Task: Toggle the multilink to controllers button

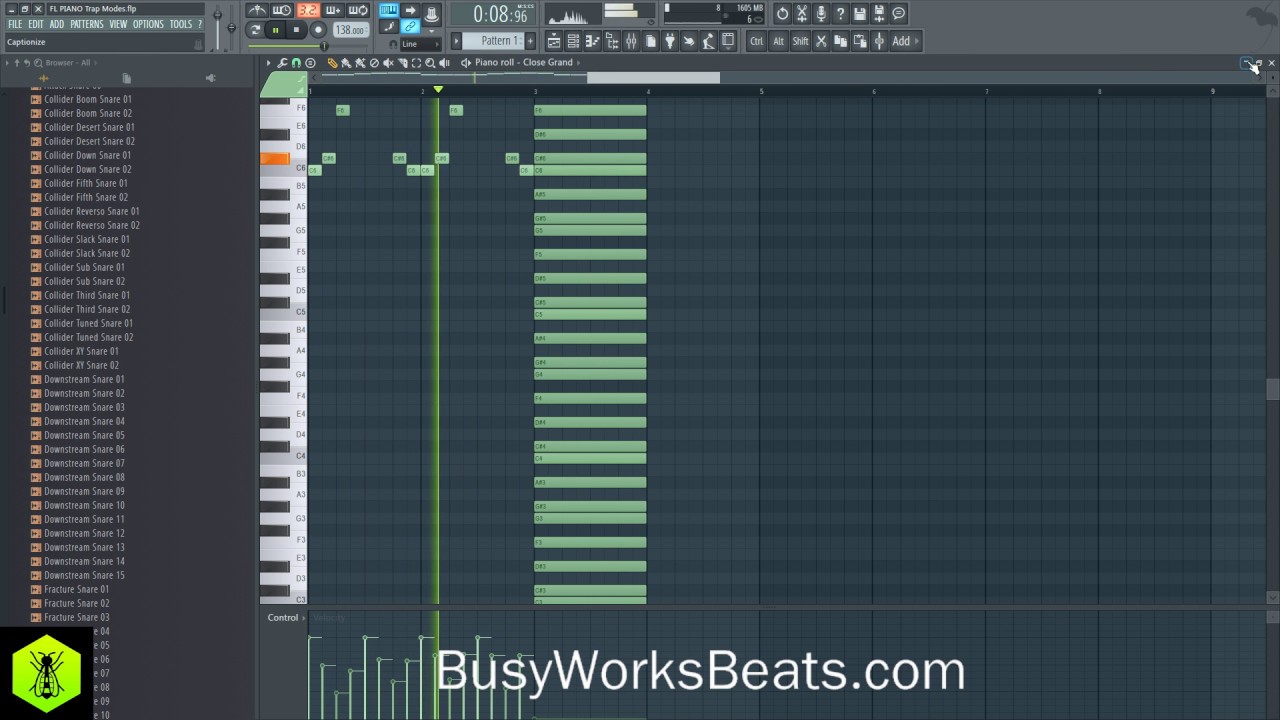Action: point(410,26)
